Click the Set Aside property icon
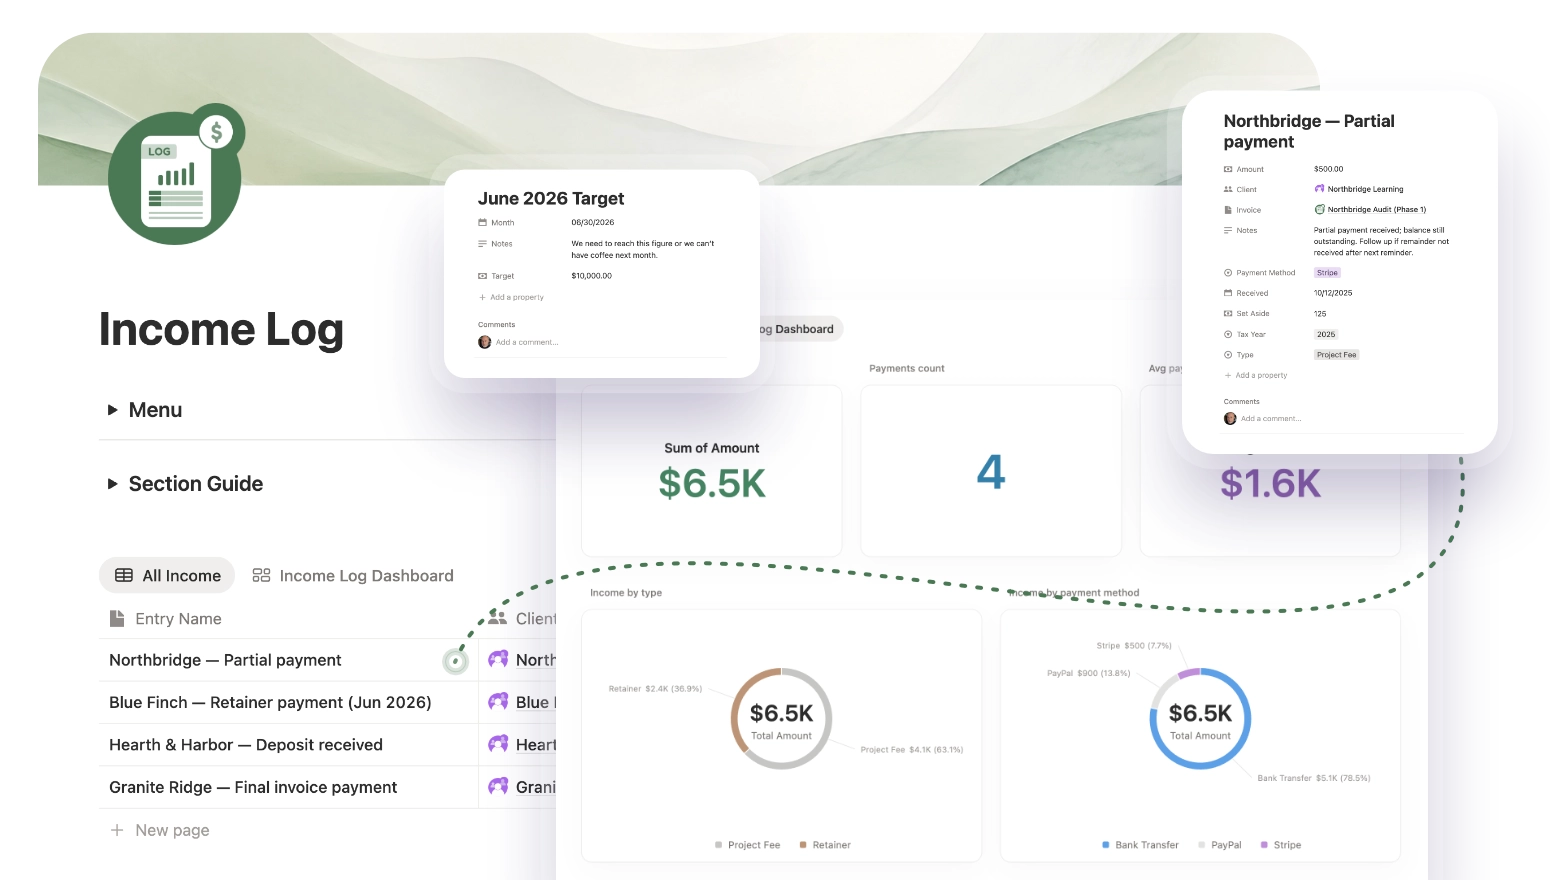 (1228, 314)
